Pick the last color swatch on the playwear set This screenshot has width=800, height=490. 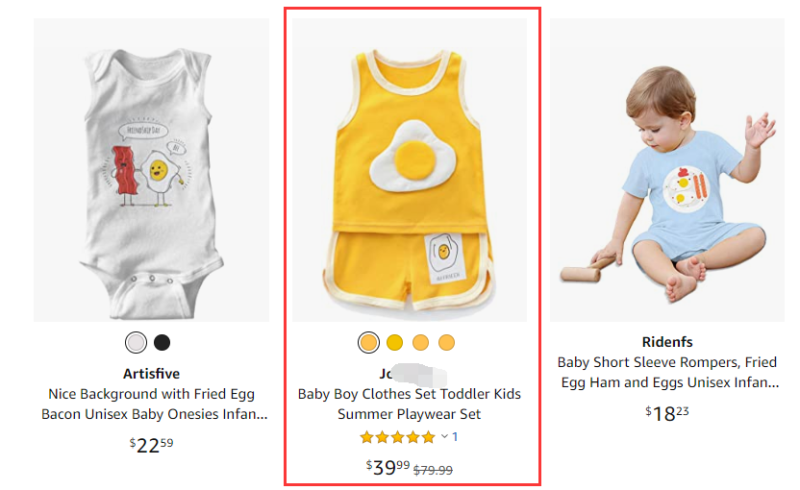[x=447, y=343]
